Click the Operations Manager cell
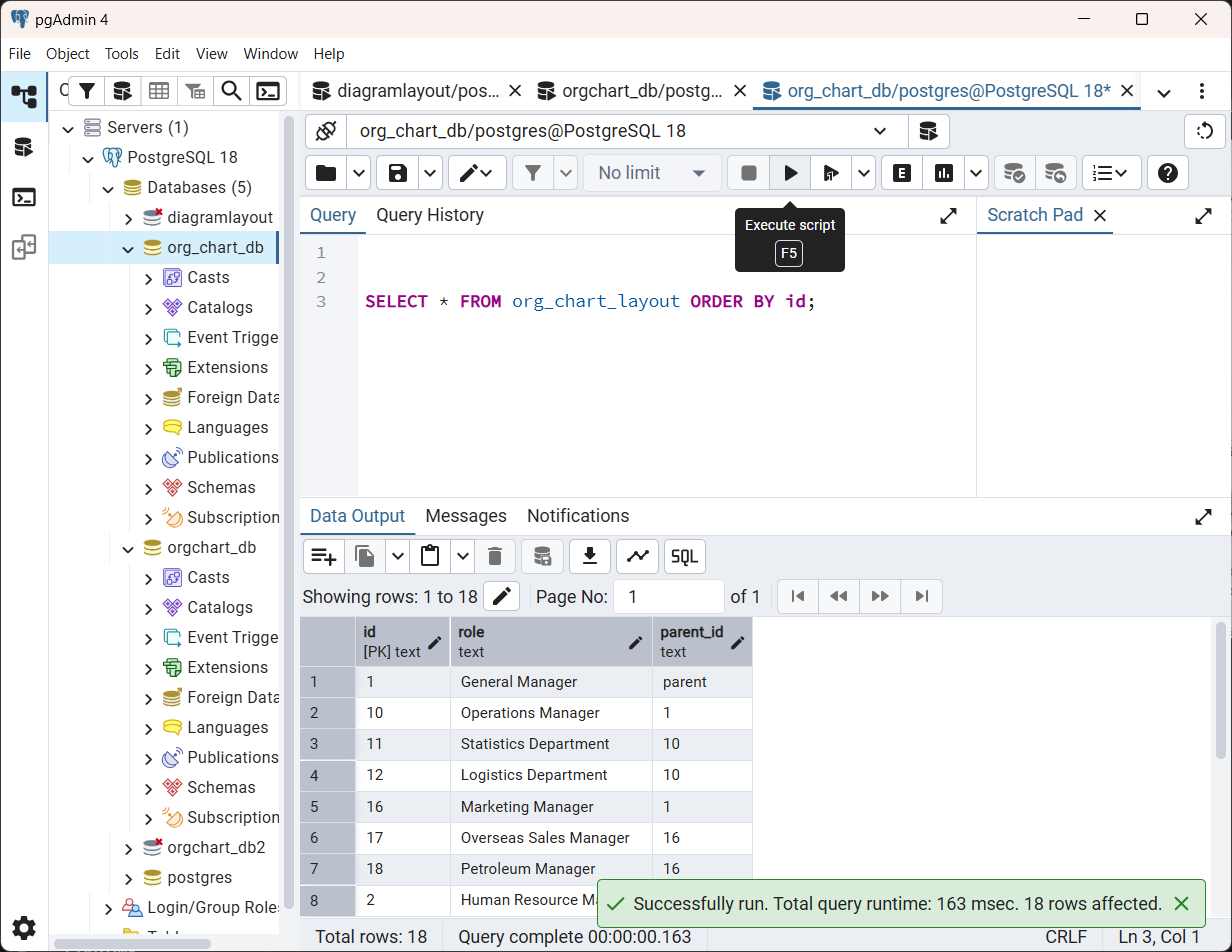Screen dimensions: 1232x952 tap(551, 713)
